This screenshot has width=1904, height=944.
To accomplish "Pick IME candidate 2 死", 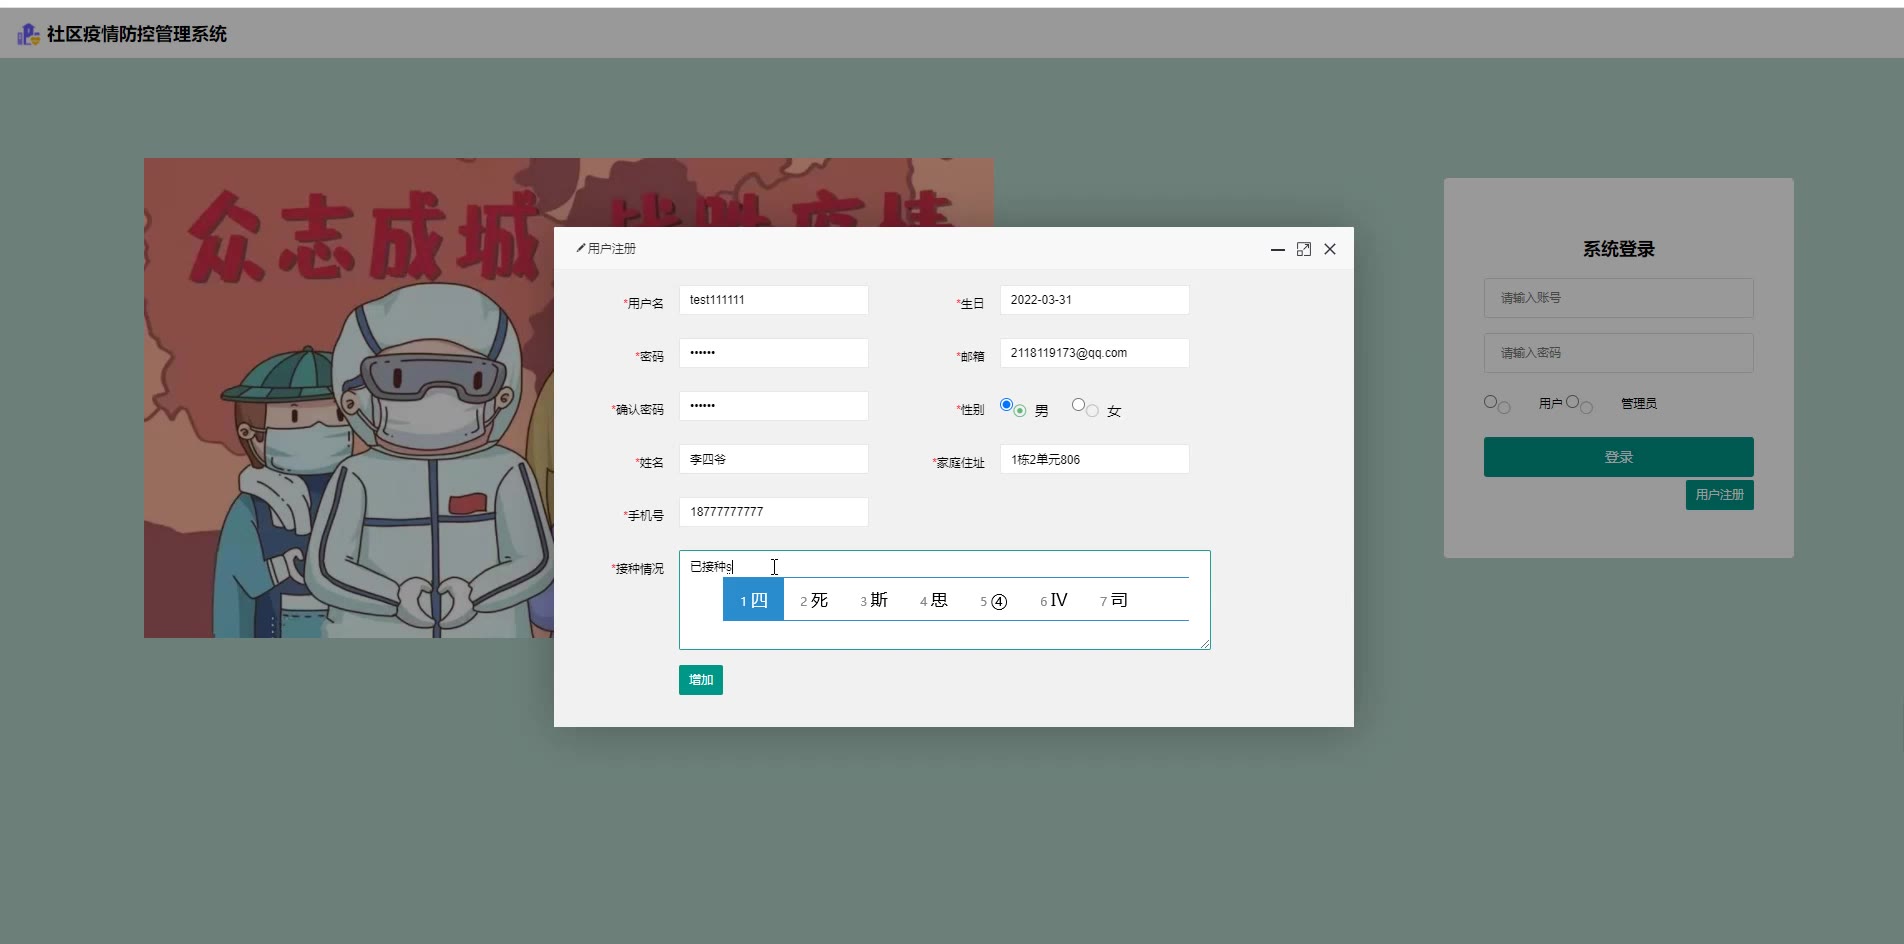I will [814, 600].
